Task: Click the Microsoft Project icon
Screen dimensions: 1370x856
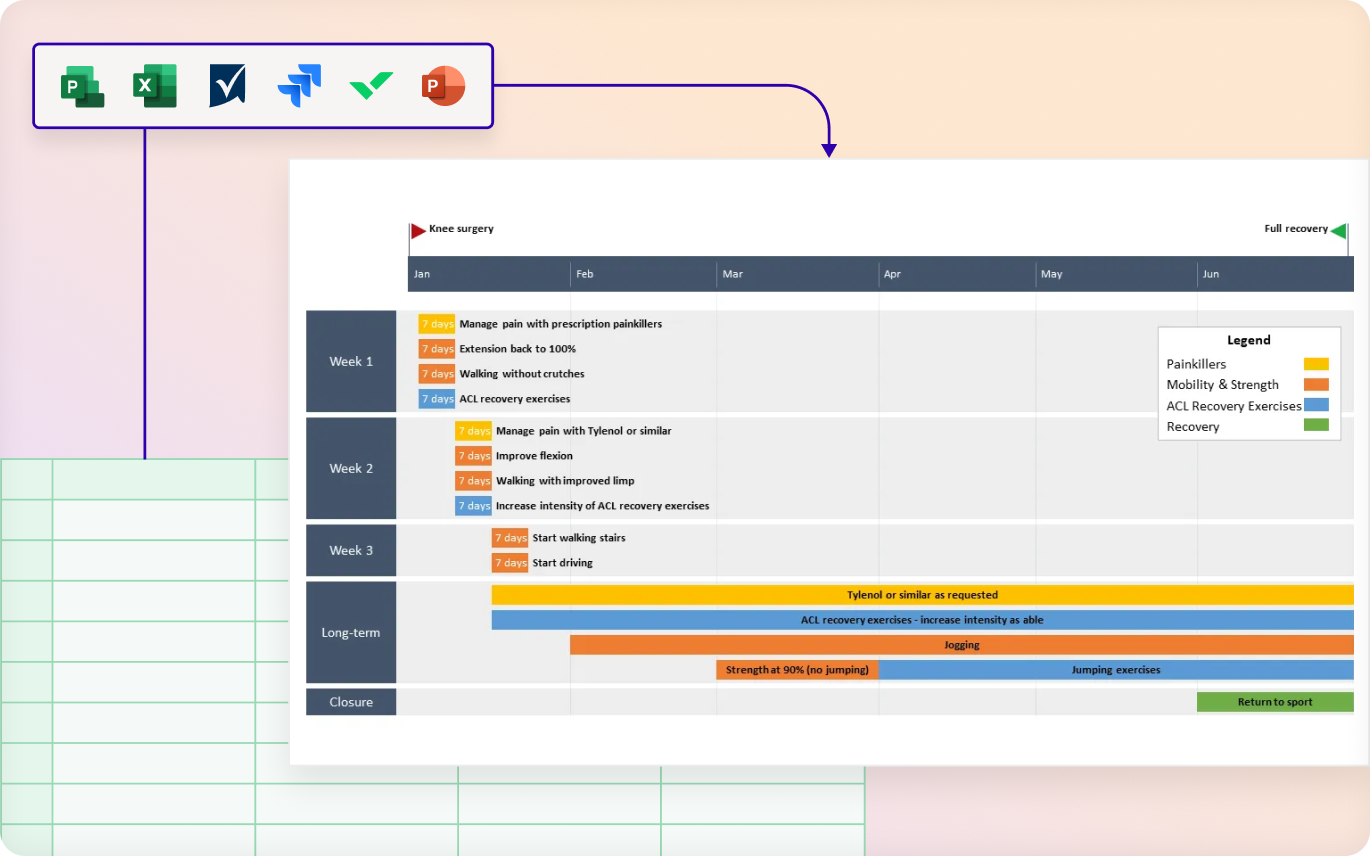Action: 83,86
